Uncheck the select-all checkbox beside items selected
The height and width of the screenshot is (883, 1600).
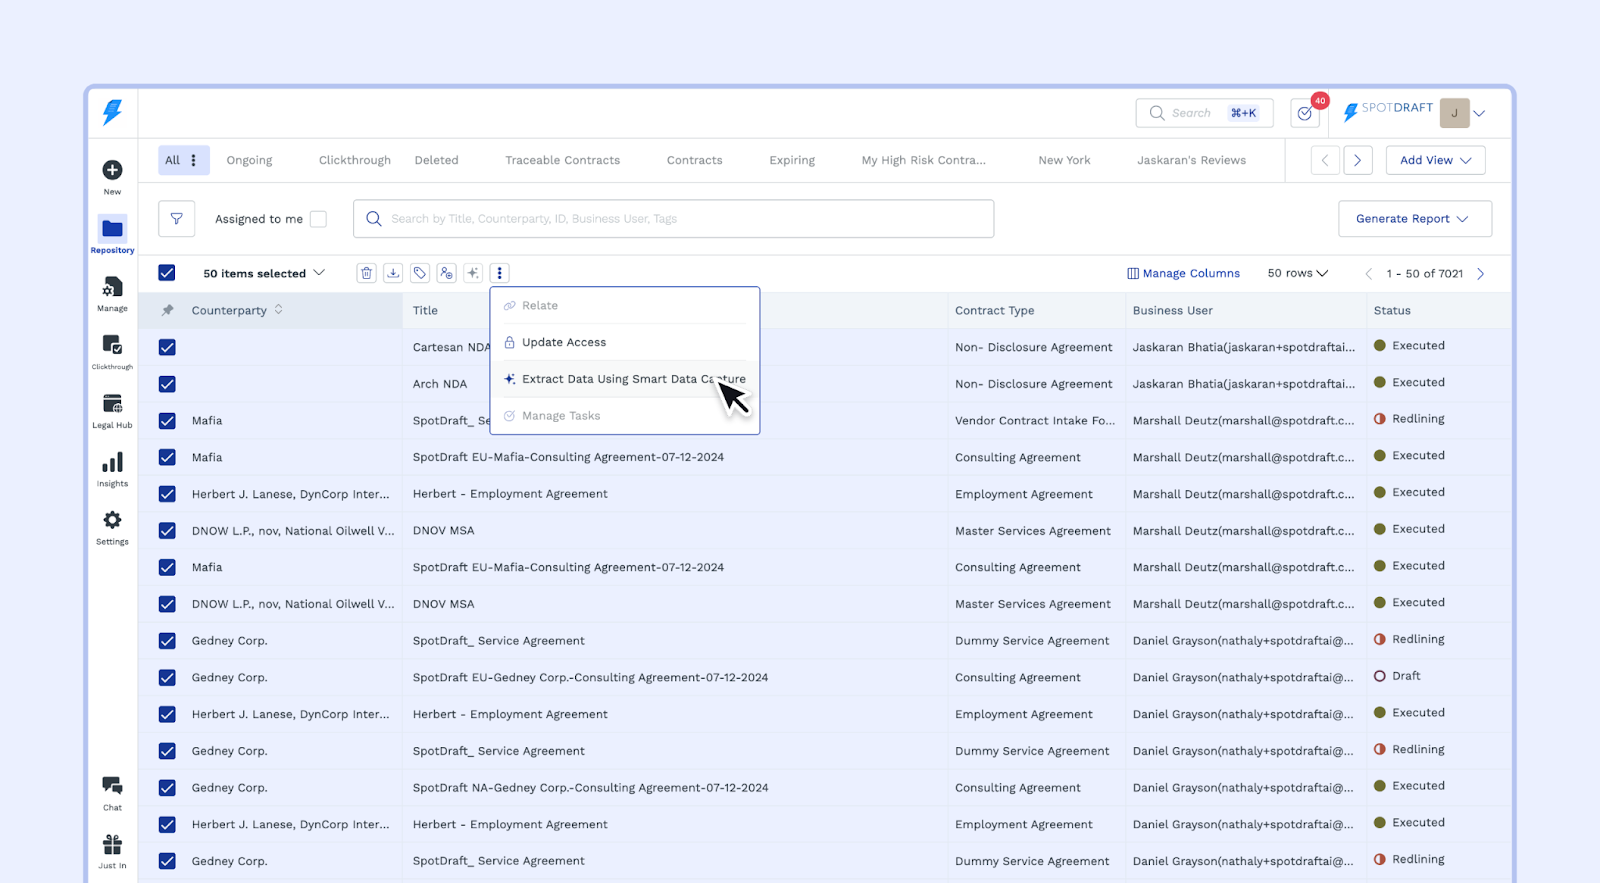coord(167,273)
